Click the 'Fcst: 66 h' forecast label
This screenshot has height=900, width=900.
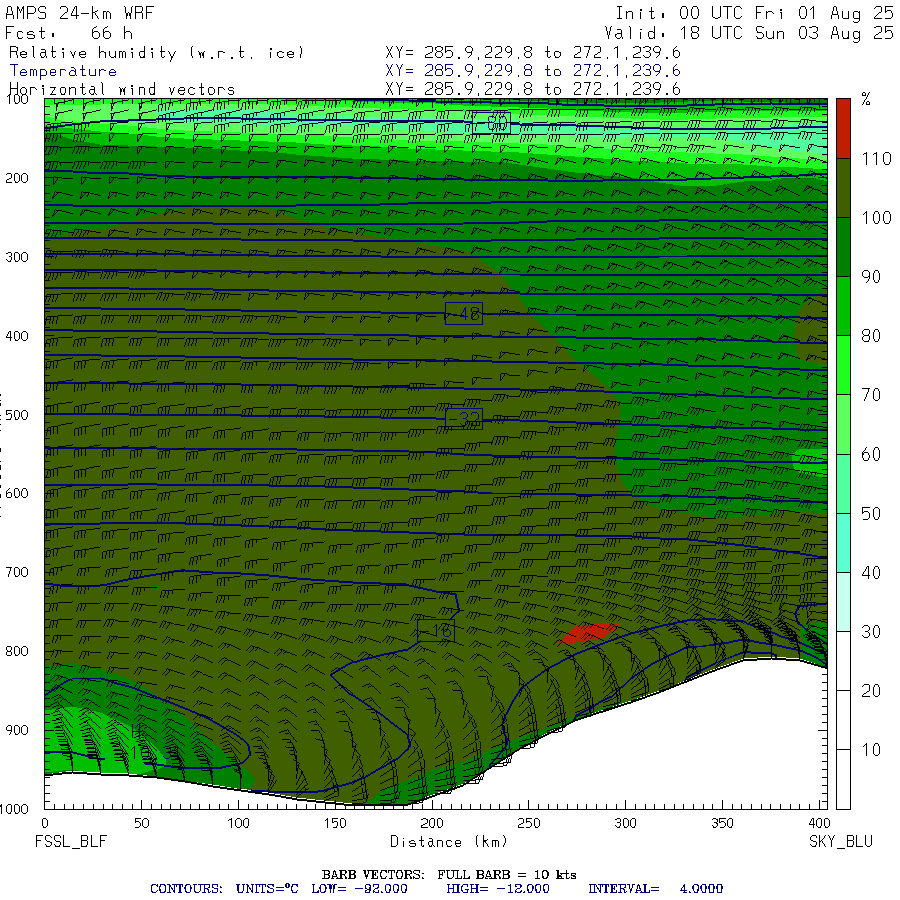click(x=69, y=33)
